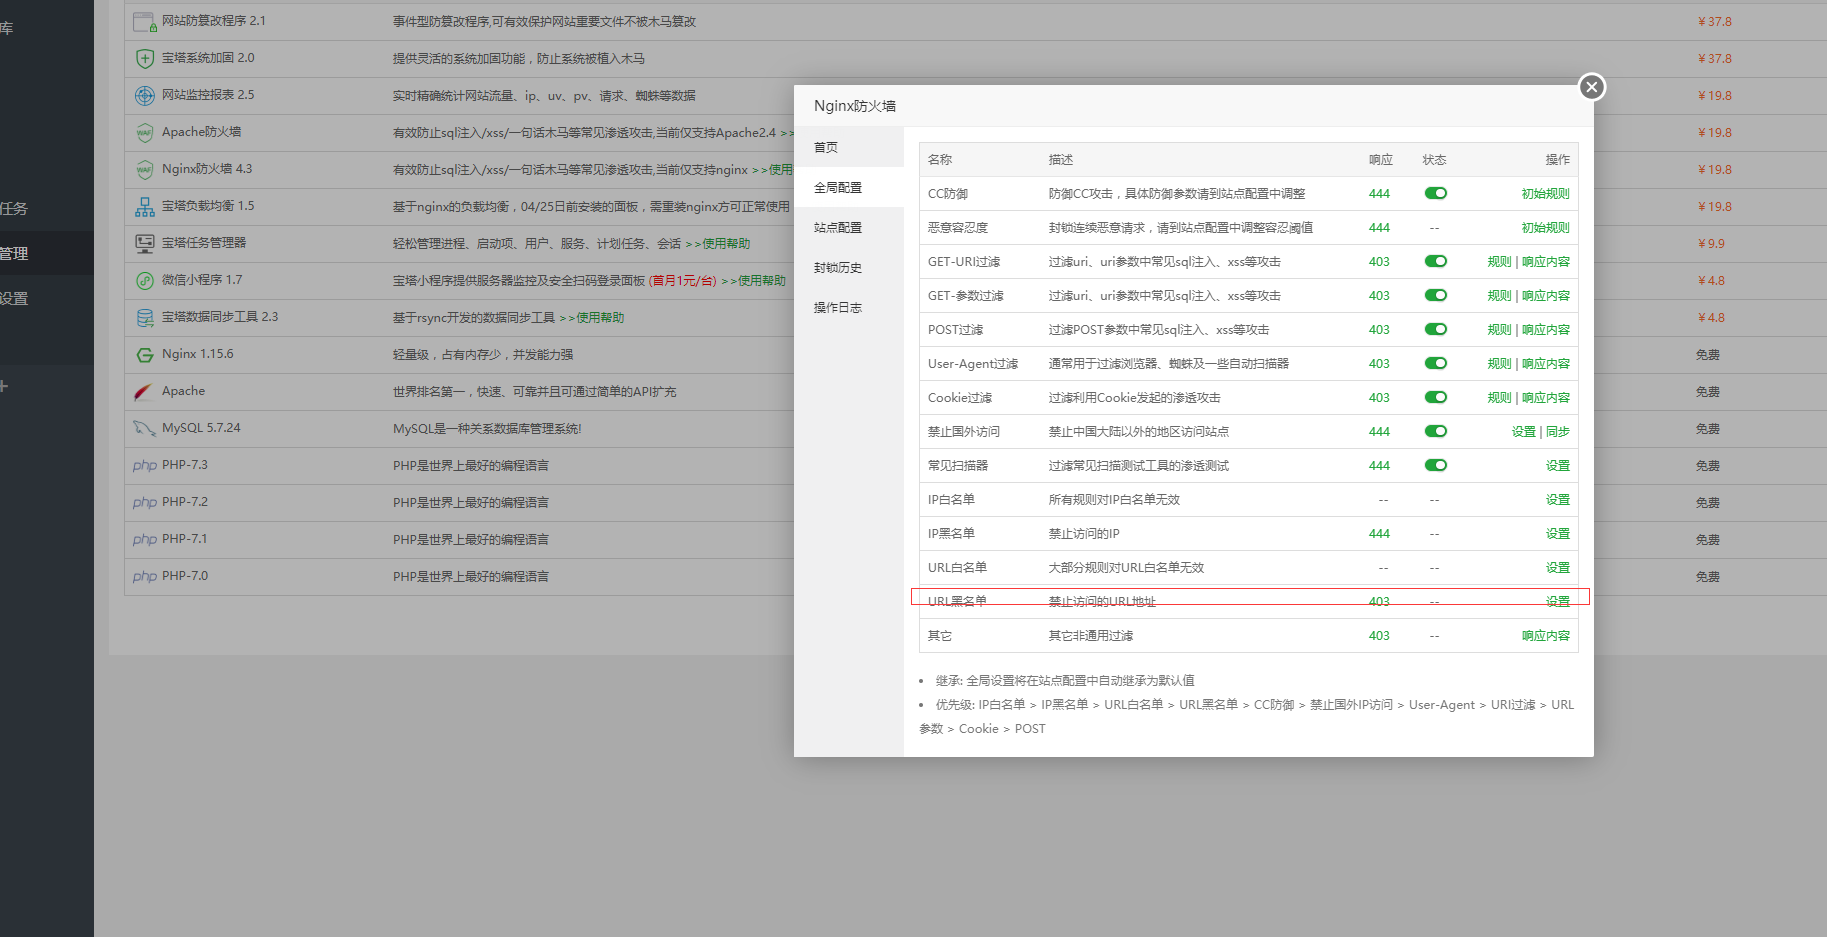
Task: Click the 444 response value for CC防御
Action: pos(1379,194)
